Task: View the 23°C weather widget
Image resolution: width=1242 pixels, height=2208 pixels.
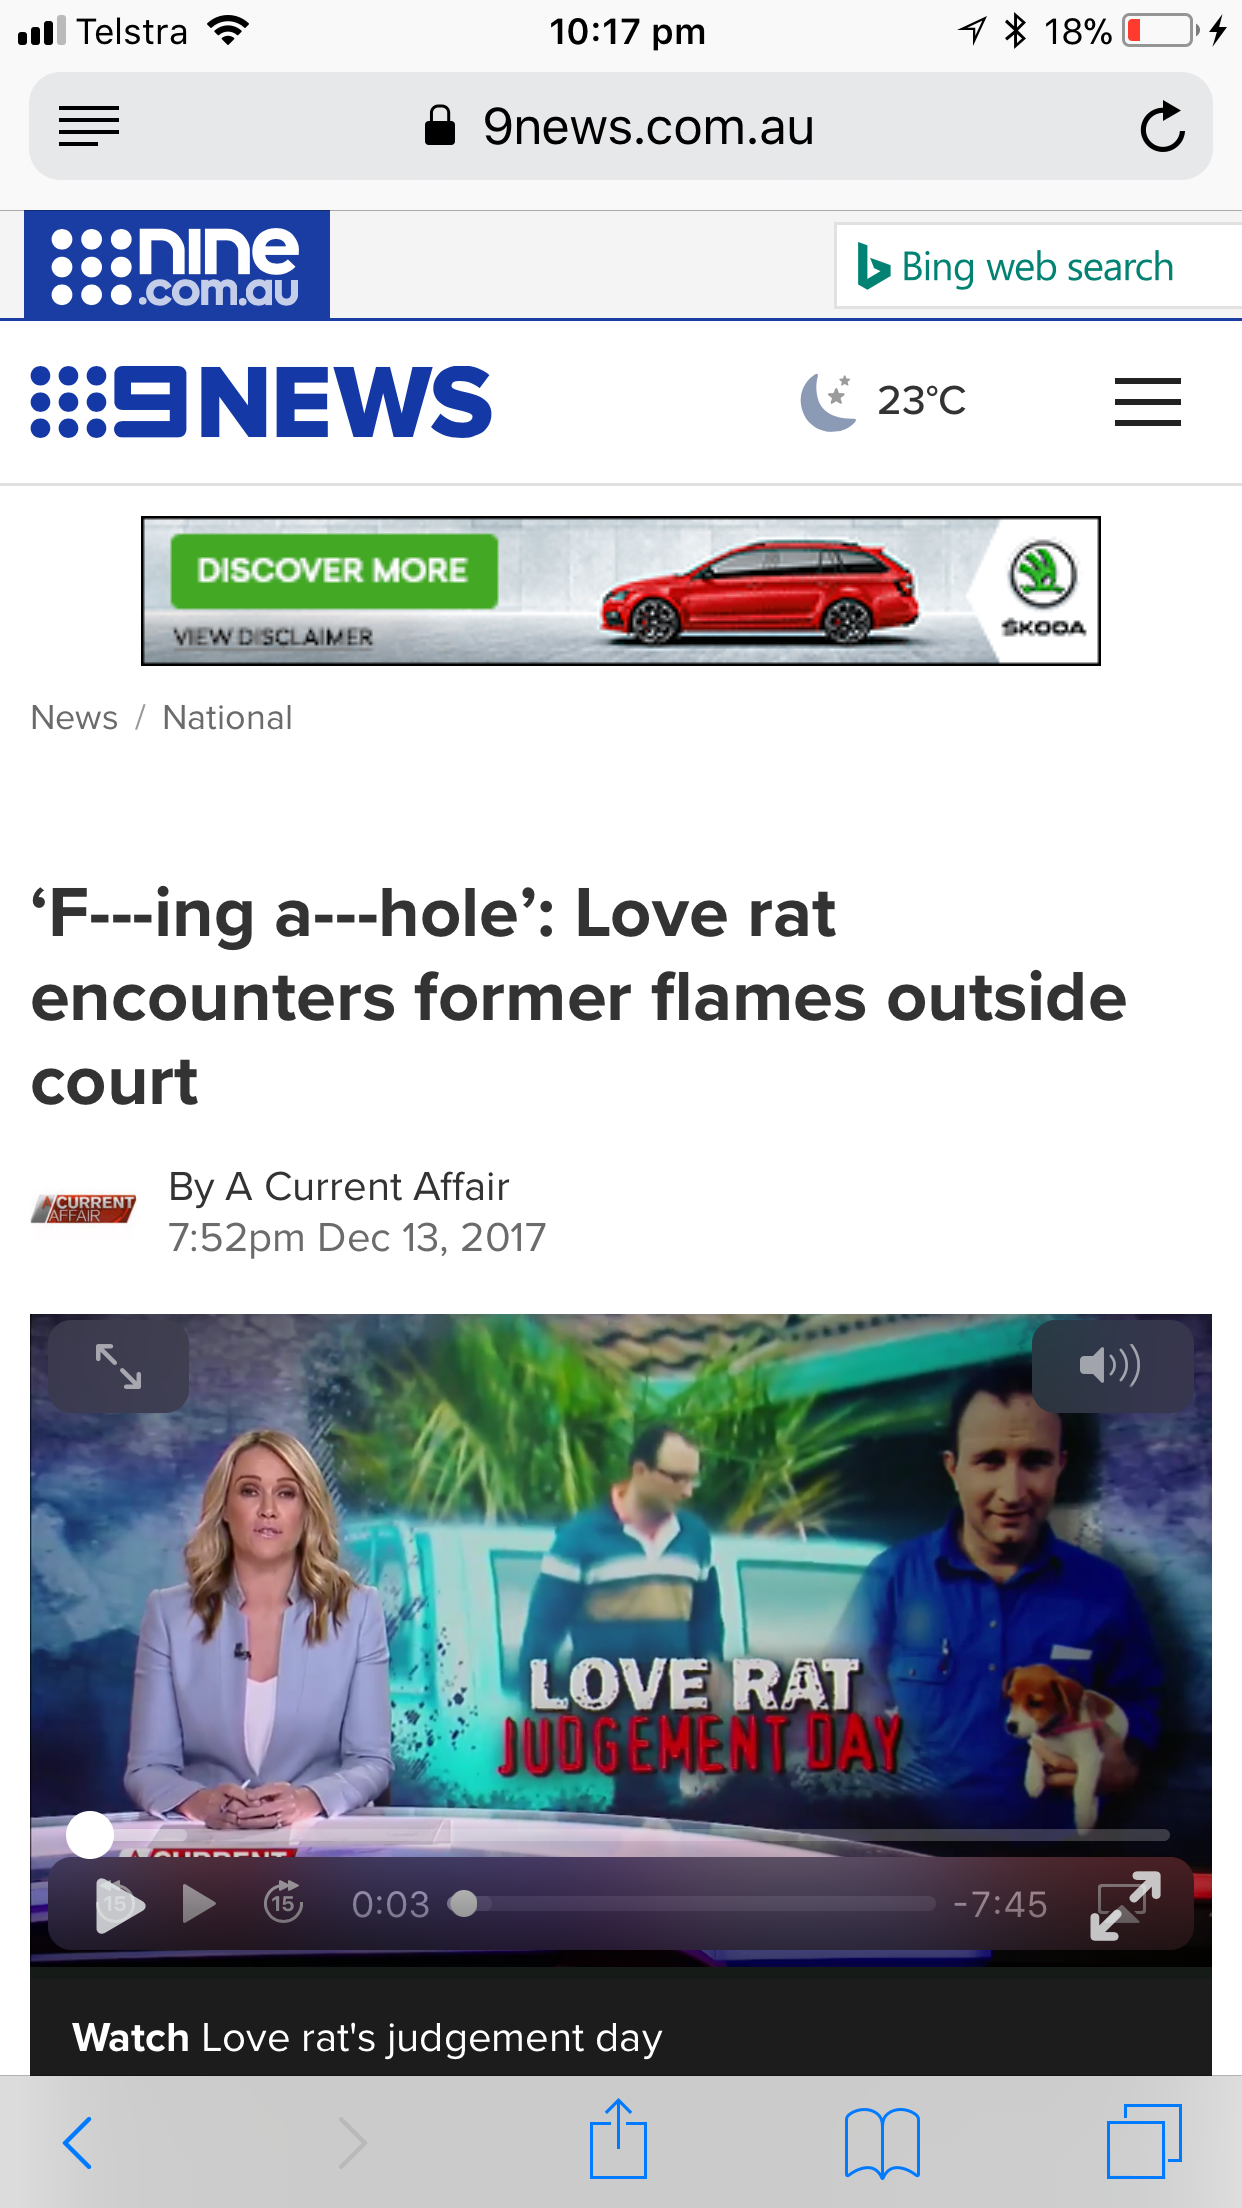Action: 883,401
